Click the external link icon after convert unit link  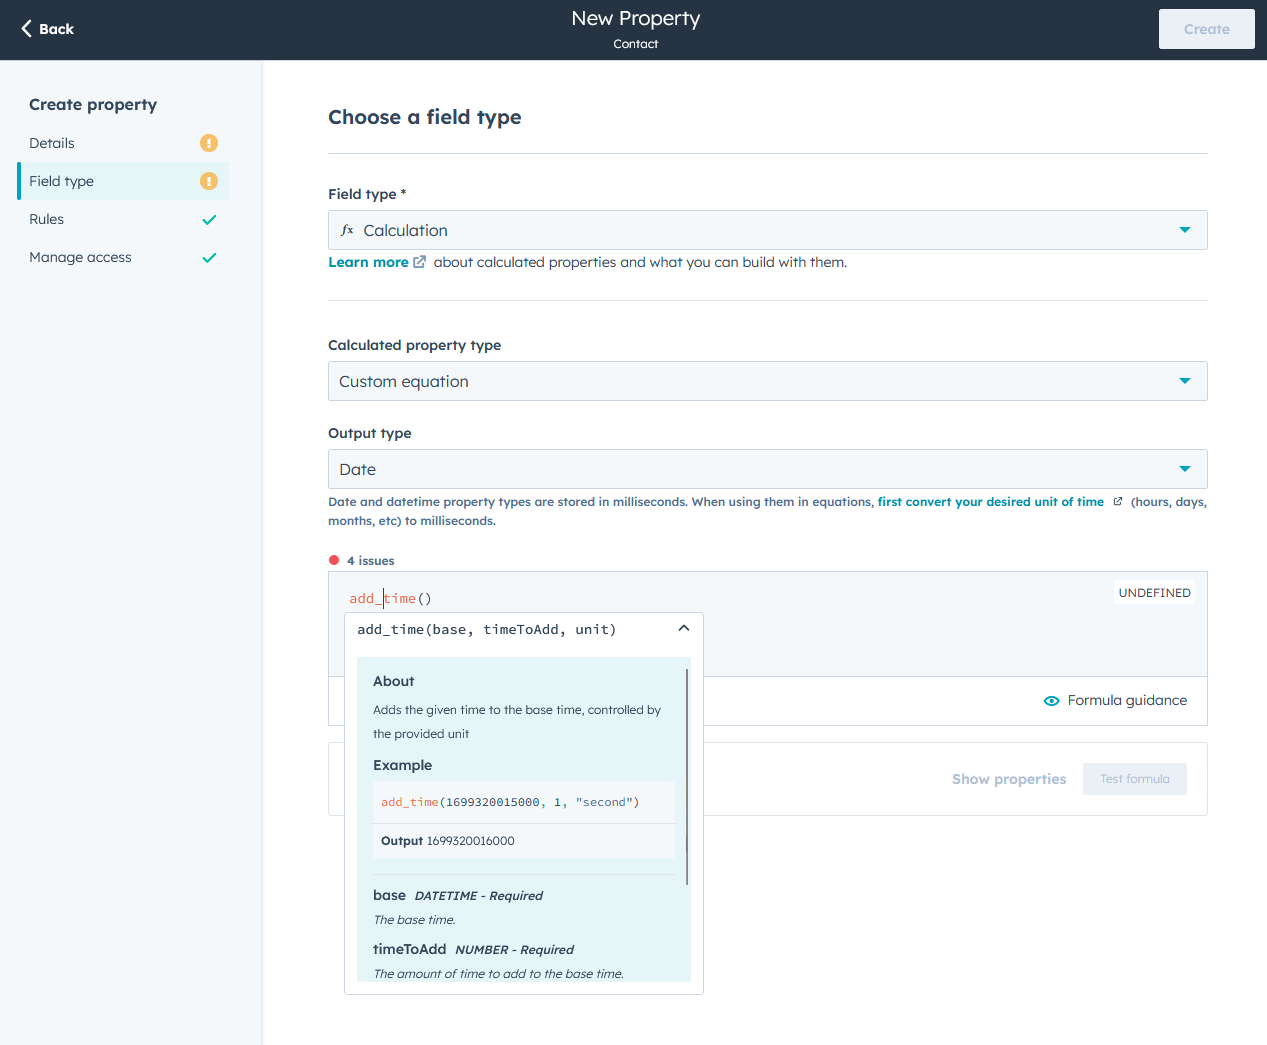pos(1116,501)
